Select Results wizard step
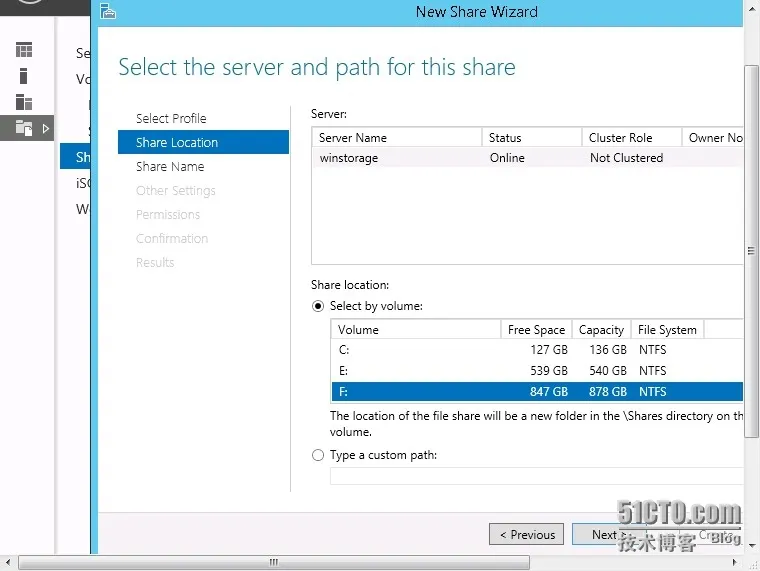 coord(155,263)
